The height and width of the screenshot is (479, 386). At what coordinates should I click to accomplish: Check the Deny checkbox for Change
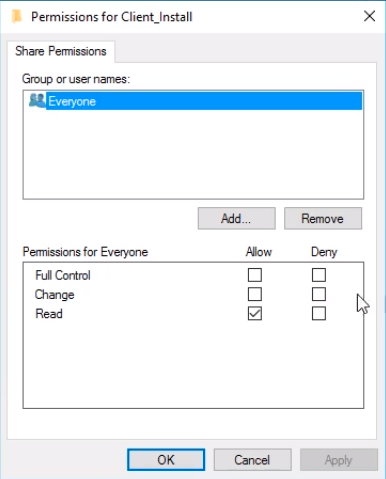tap(319, 294)
